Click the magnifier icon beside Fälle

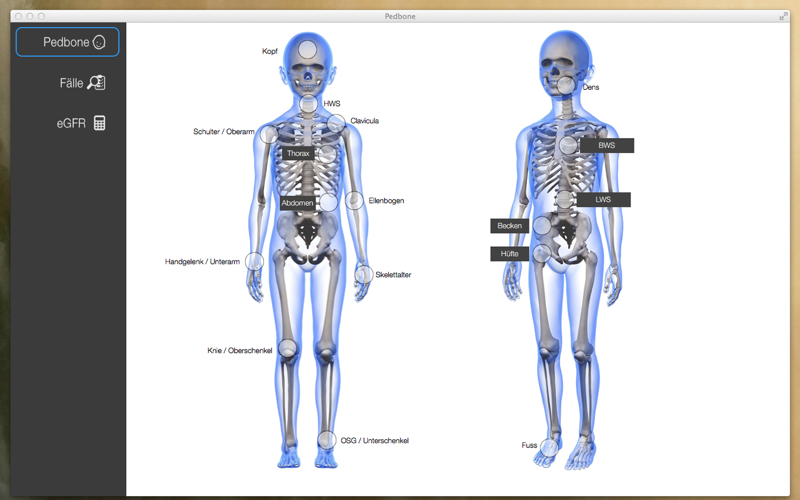pyautogui.click(x=96, y=83)
